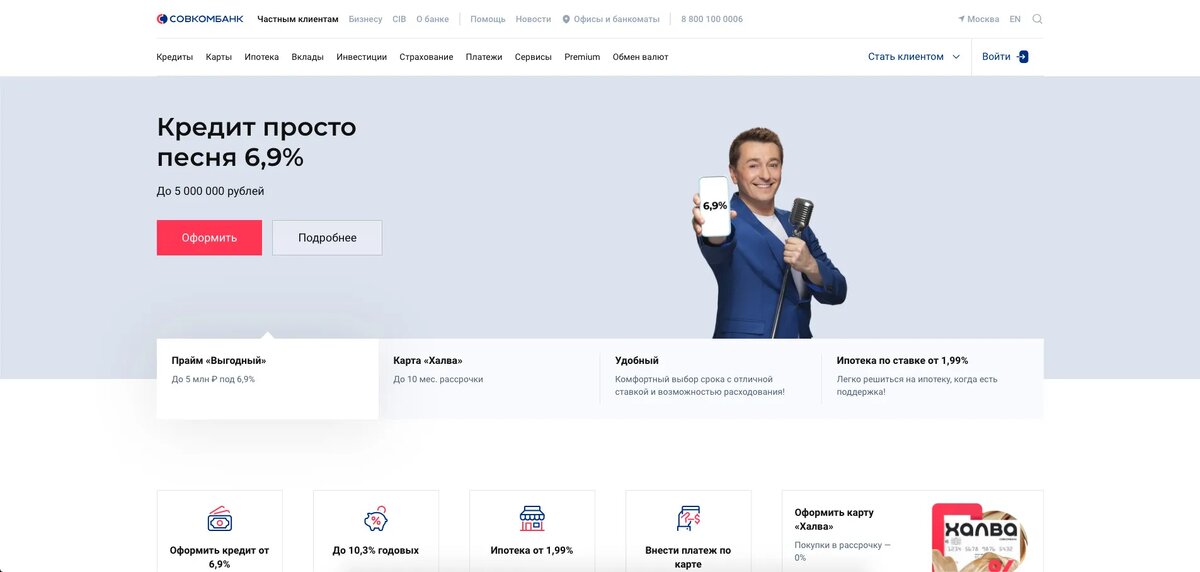
Task: Select the credit money icon tile
Action: pos(220,519)
